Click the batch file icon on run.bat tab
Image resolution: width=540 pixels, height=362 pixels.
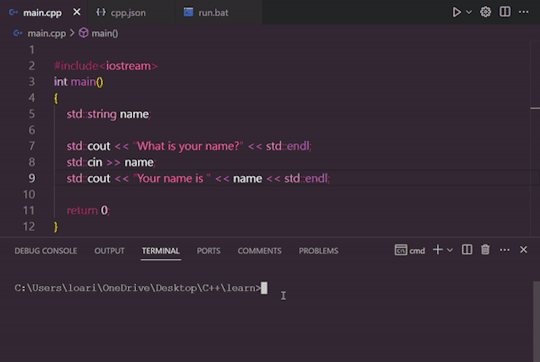[188, 12]
